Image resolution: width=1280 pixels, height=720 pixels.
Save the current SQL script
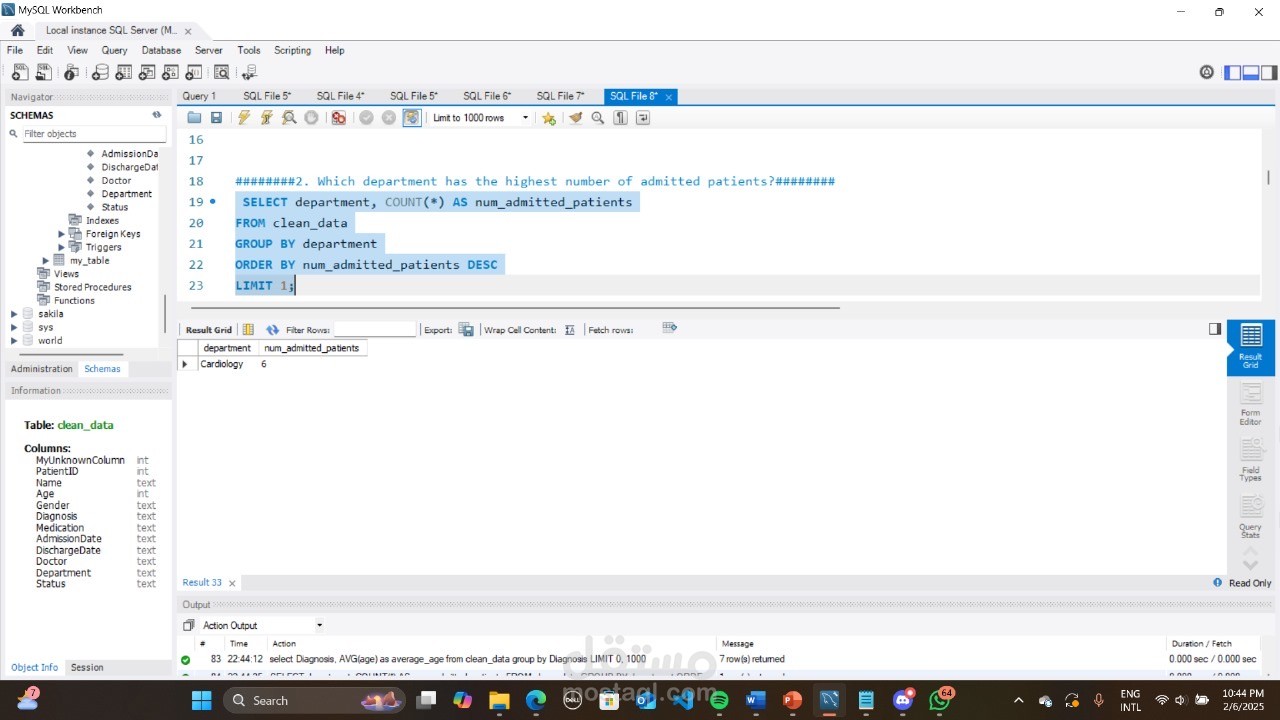pos(216,118)
